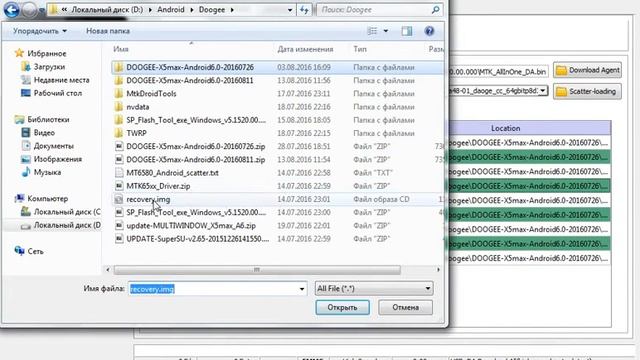Open the help question mark icon
Image resolution: width=640 pixels, height=360 pixels.
(429, 31)
